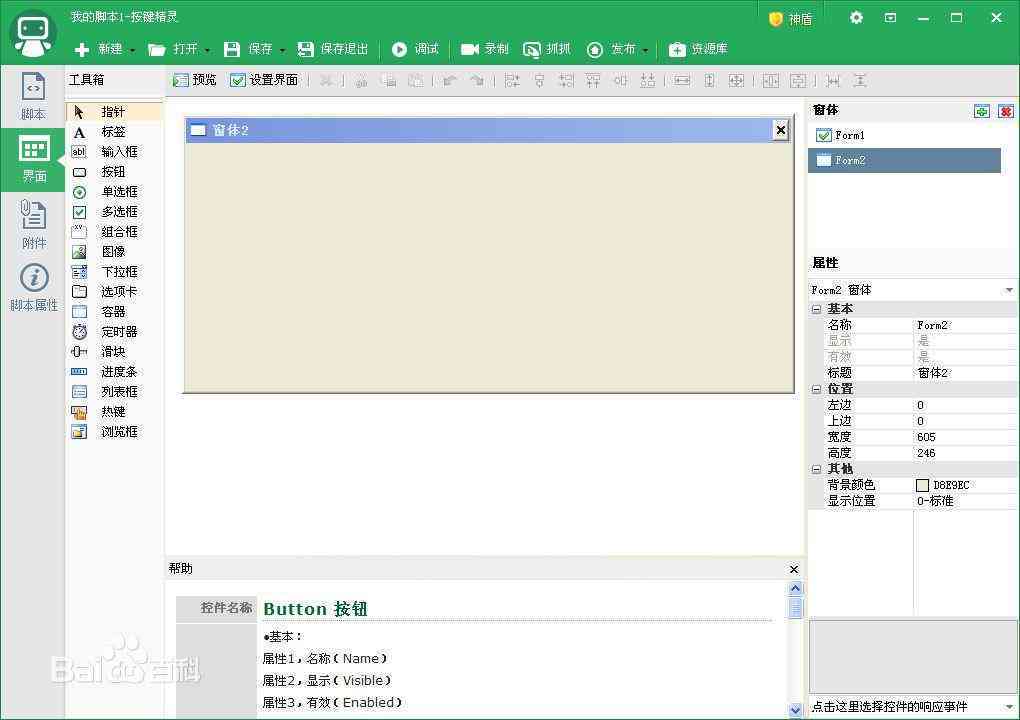Select Form1 in the 窗体 list
Image resolution: width=1020 pixels, height=720 pixels.
pyautogui.click(x=904, y=135)
